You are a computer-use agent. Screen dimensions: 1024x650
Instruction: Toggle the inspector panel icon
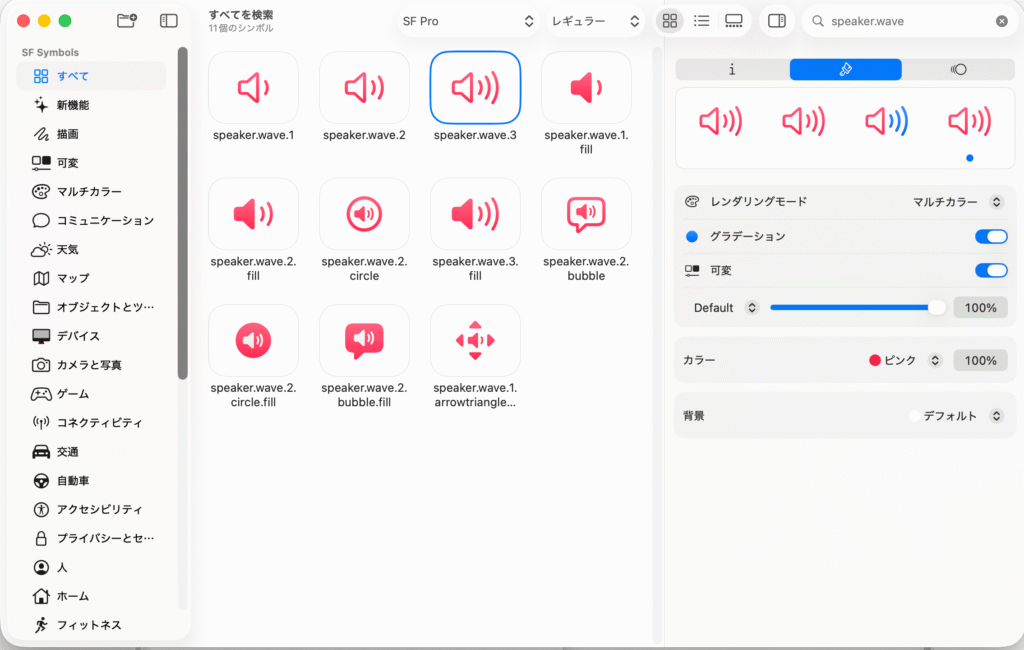click(776, 21)
